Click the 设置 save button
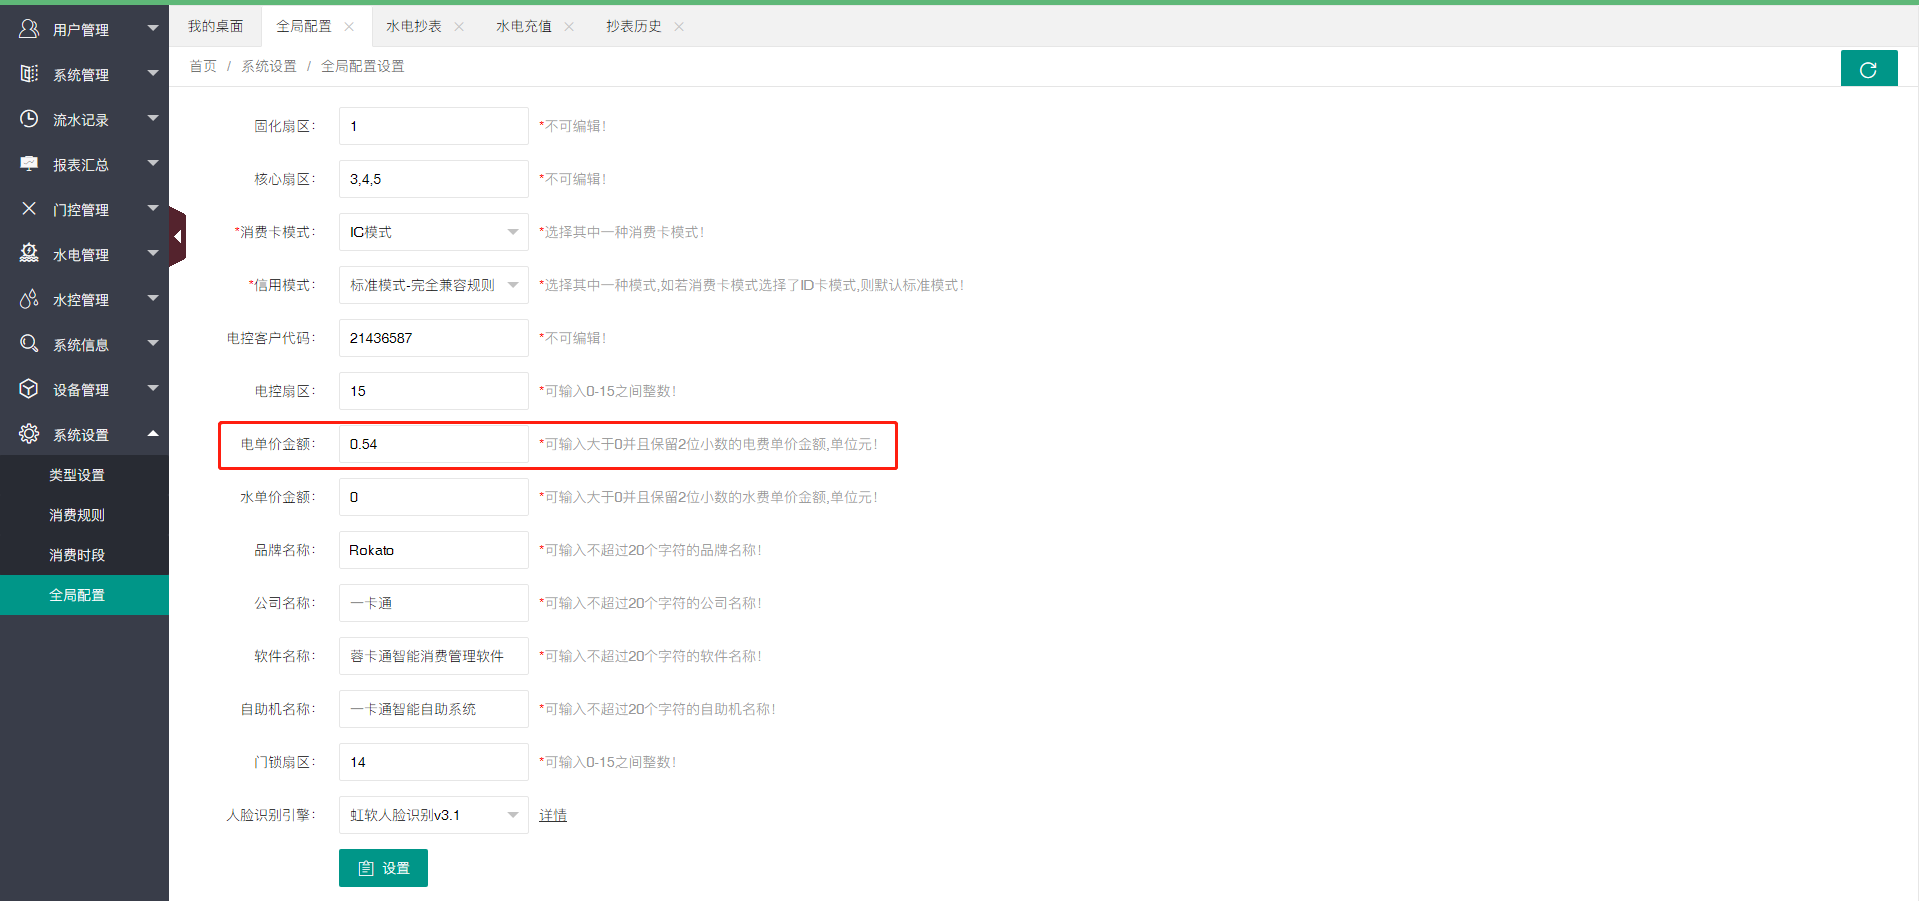This screenshot has width=1919, height=901. pyautogui.click(x=383, y=868)
